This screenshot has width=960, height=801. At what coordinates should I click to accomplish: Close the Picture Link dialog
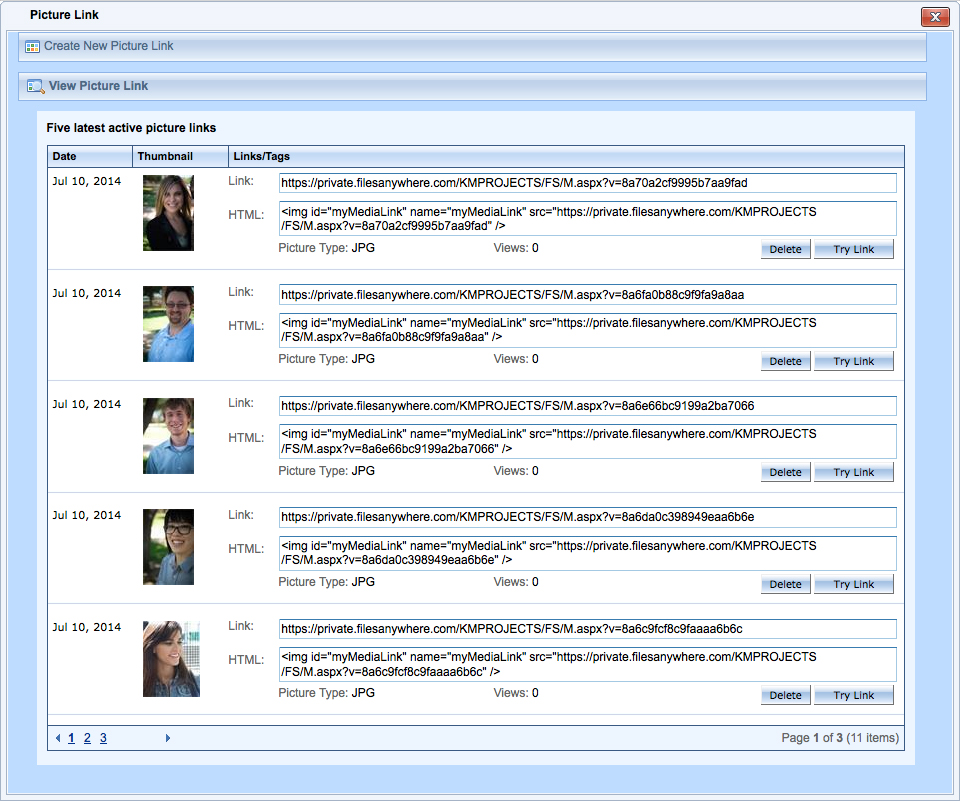[x=935, y=17]
